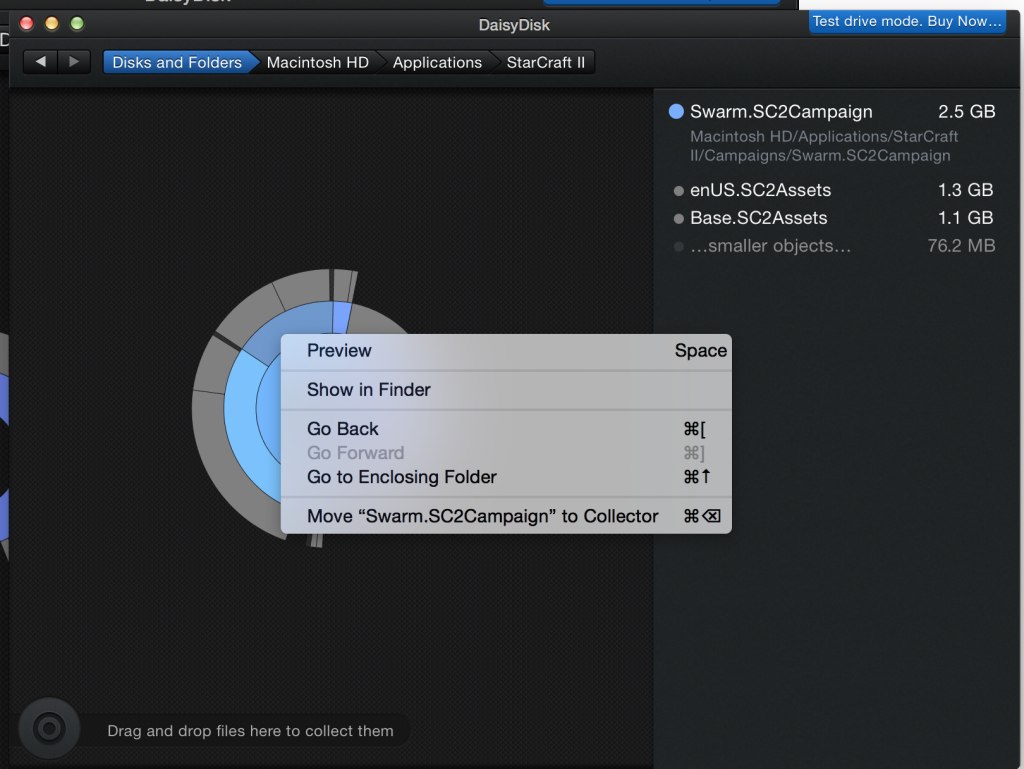Click the 2.5 GB size value
Viewport: 1024px width, 769px height.
click(x=967, y=112)
